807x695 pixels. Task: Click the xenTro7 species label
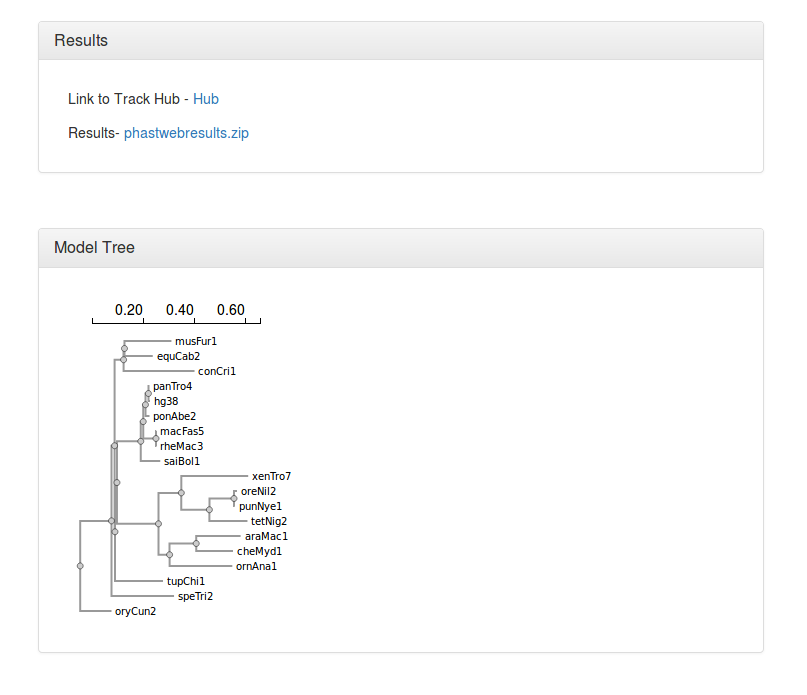(271, 476)
